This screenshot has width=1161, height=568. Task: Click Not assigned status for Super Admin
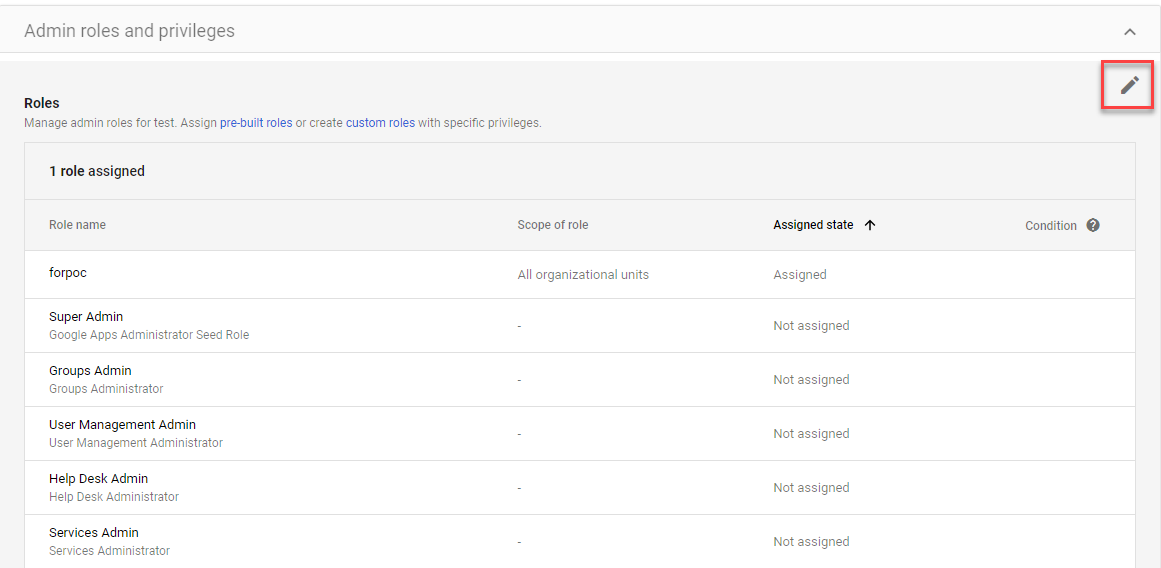(811, 326)
